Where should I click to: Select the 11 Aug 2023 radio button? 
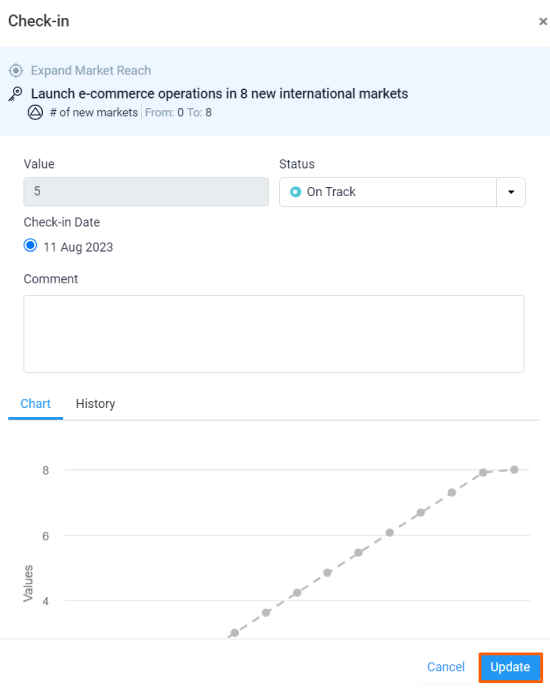tap(30, 245)
